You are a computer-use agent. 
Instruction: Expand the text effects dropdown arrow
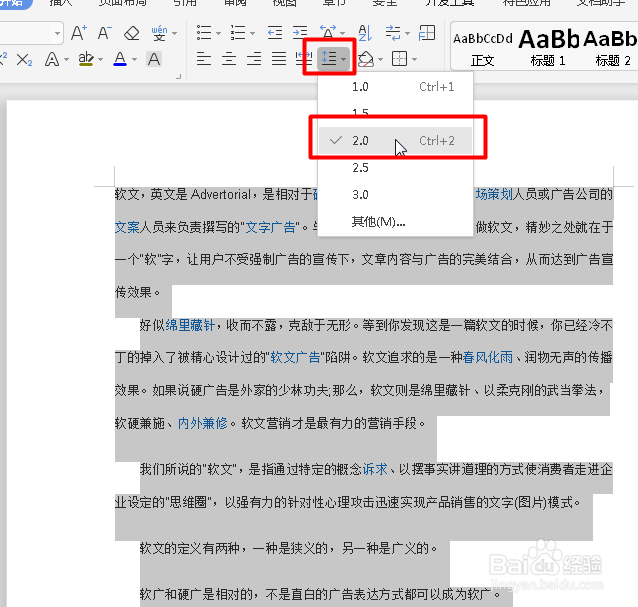(x=66, y=60)
